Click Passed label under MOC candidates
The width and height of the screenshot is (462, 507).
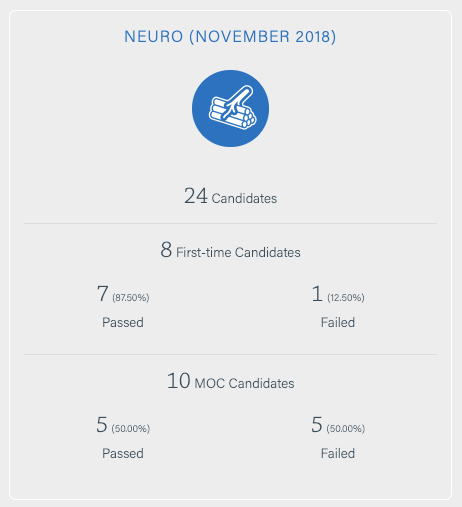point(123,453)
